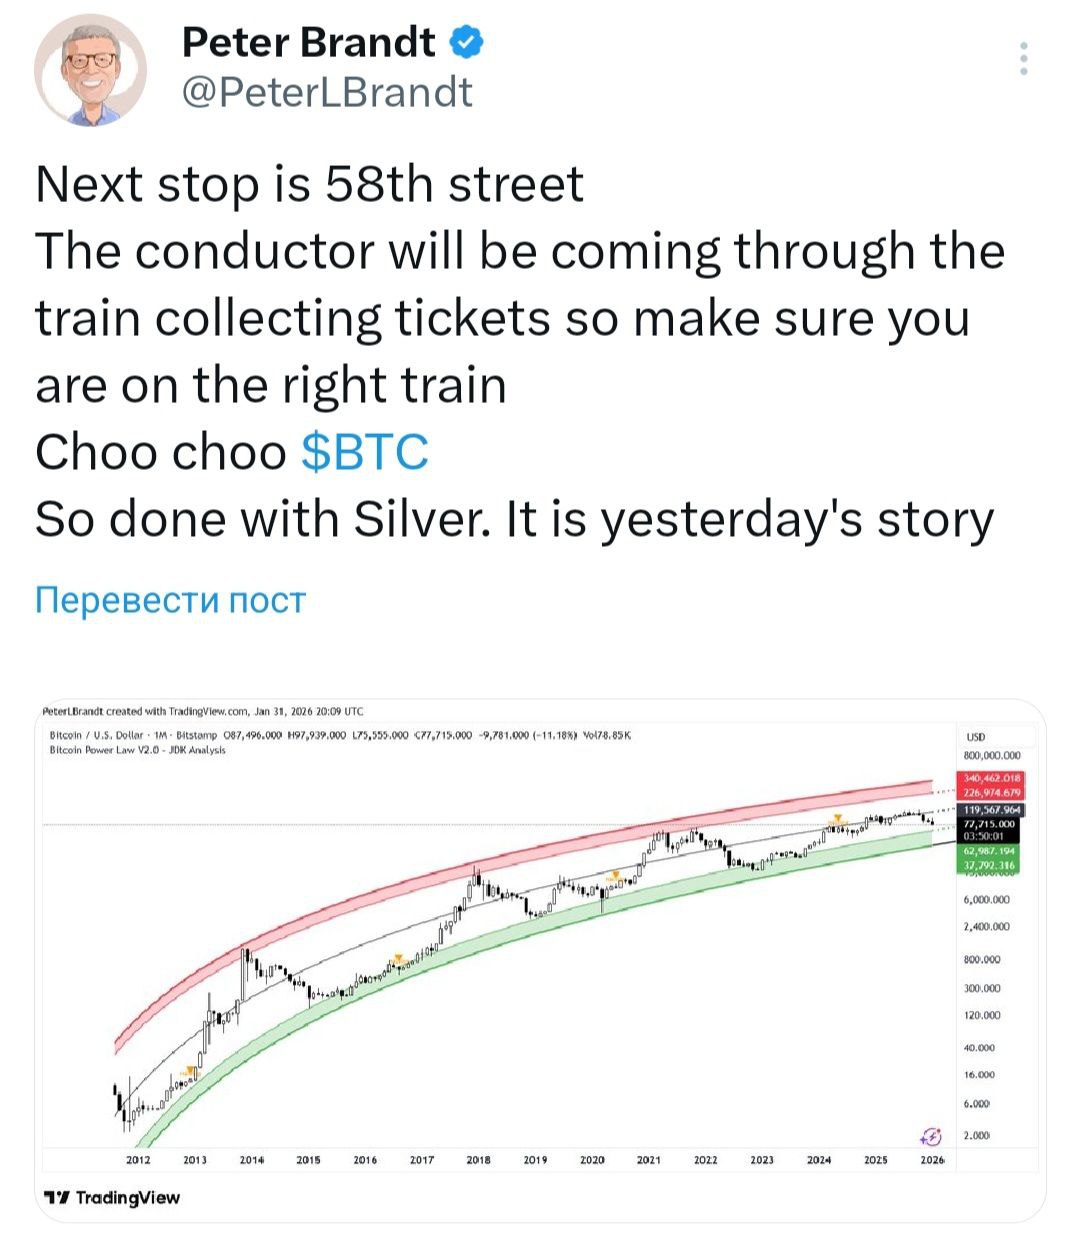This screenshot has height=1247, width=1080.
Task: Click the yellow marker near the 2013 candle
Action: (x=190, y=1070)
